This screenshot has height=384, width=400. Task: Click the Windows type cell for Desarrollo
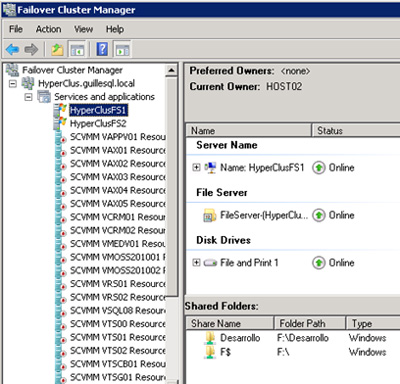[x=367, y=338]
